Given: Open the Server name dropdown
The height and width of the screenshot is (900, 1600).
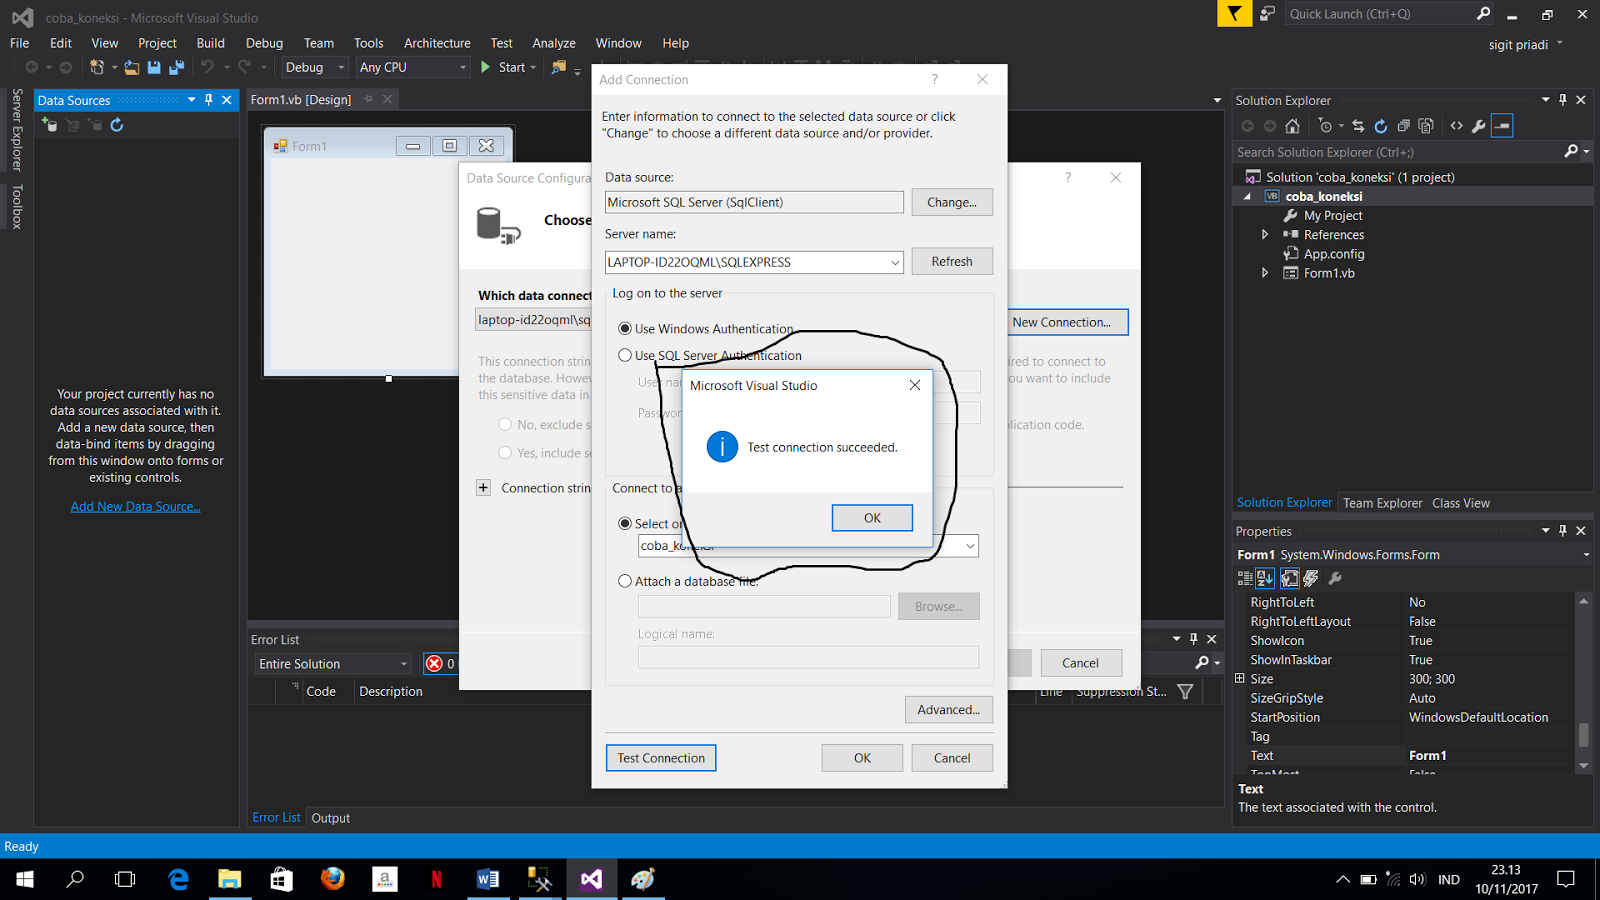Looking at the screenshot, I should [894, 262].
